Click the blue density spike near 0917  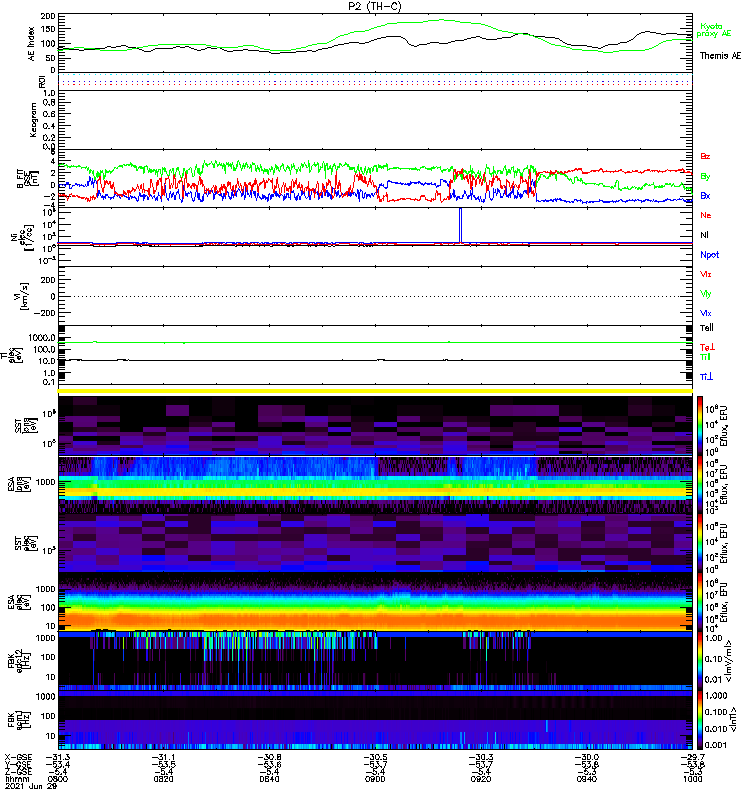click(x=460, y=226)
